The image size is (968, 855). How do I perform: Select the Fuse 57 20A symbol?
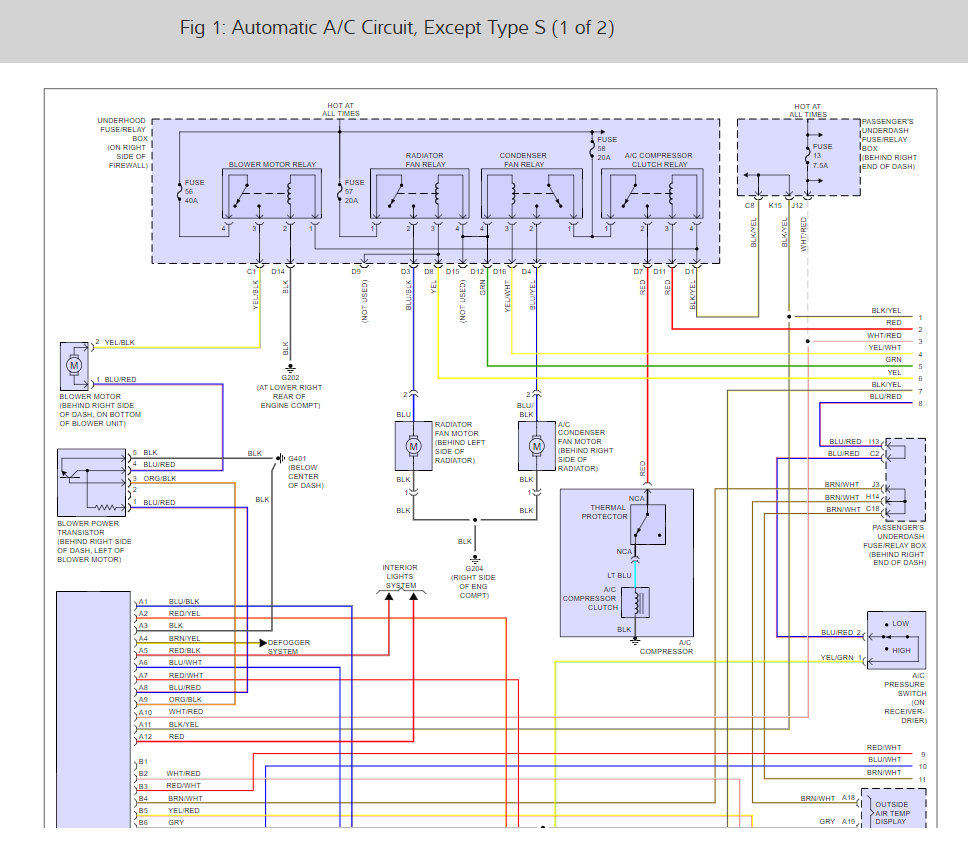click(340, 192)
